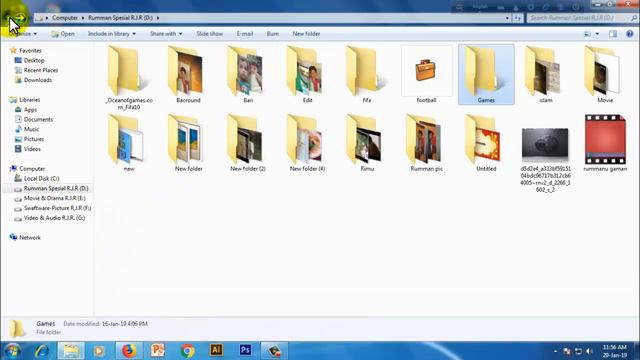Launch Photoshop from taskbar
This screenshot has width=640, height=360.
[x=245, y=350]
